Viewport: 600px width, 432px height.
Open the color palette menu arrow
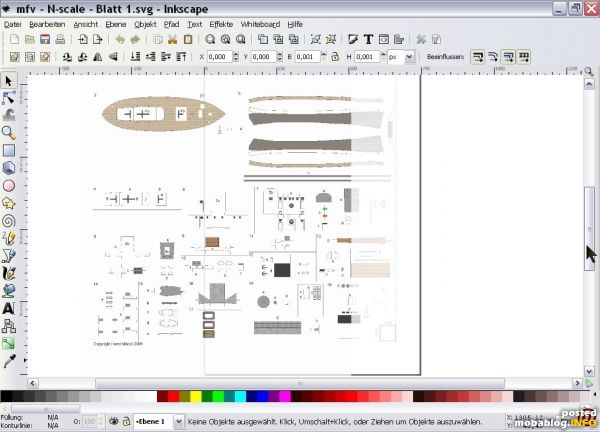[x=595, y=395]
